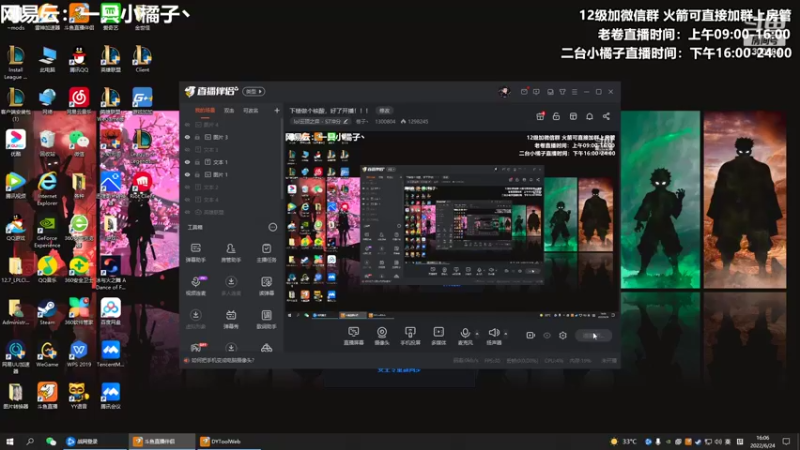Click 修改 to edit stream title
The width and height of the screenshot is (800, 450).
[x=384, y=111]
